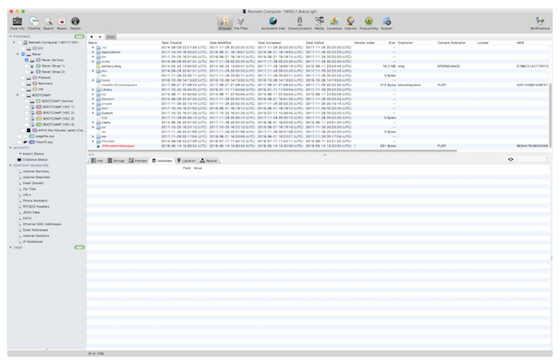Open the Actionable Intel view
The image size is (560, 364).
273,23
